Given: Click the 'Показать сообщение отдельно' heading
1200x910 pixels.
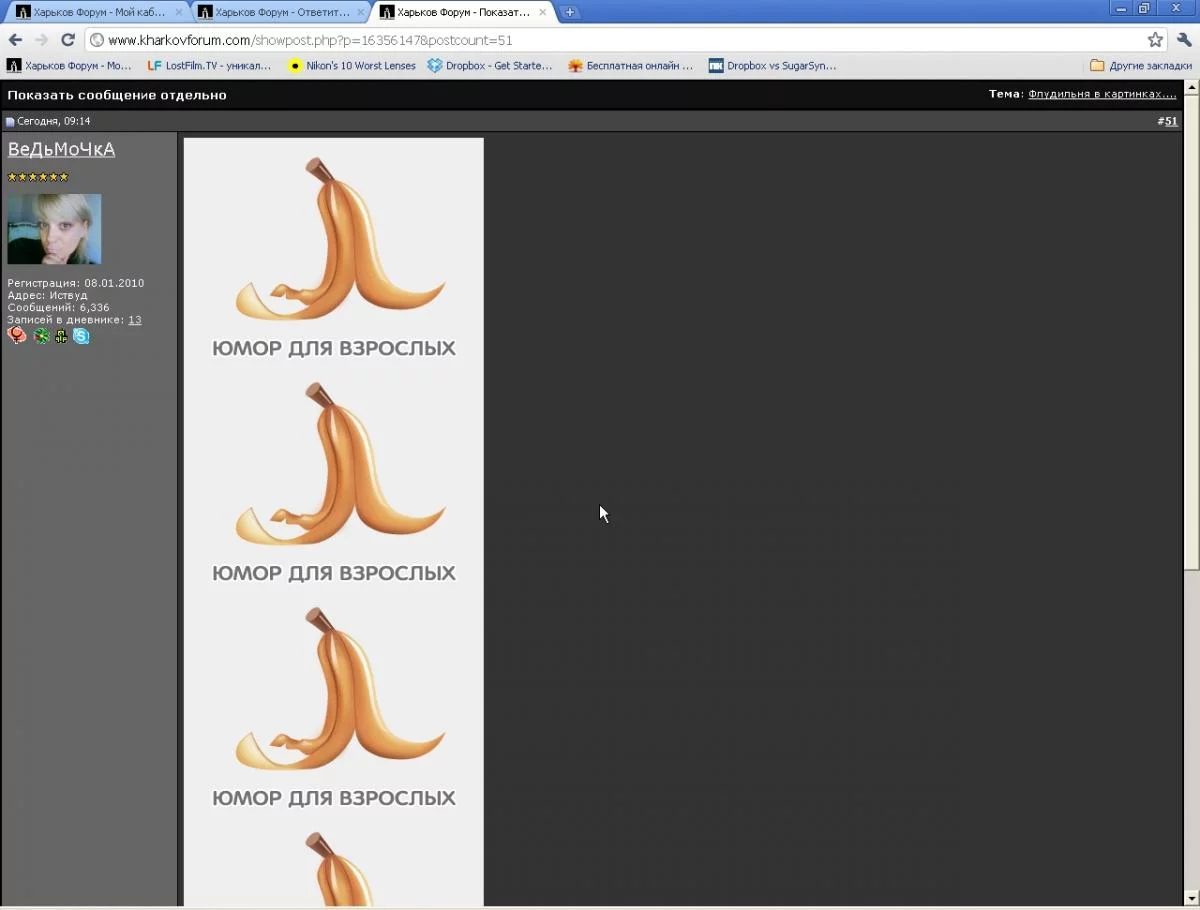Looking at the screenshot, I should [x=117, y=95].
